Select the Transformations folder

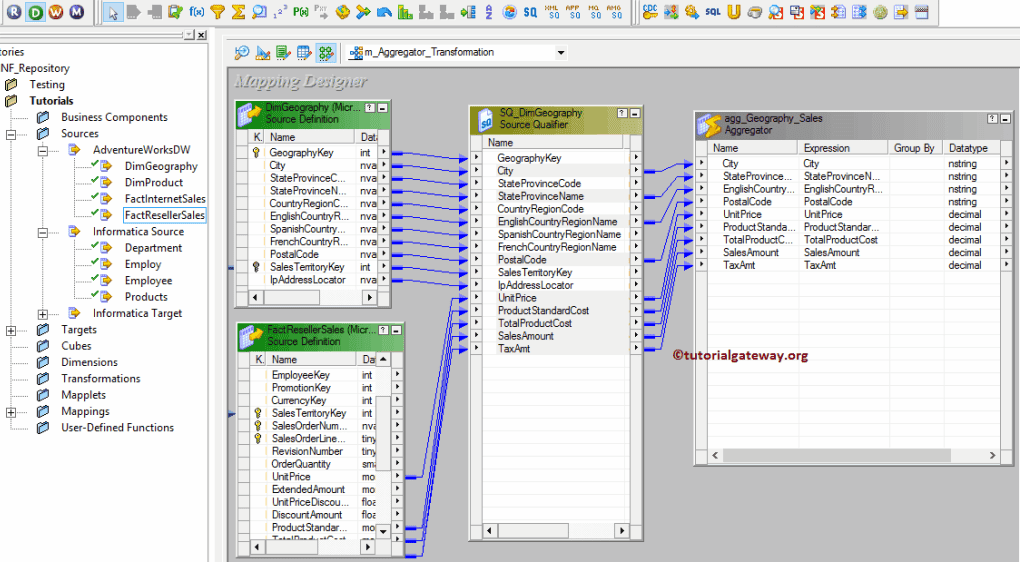[x=100, y=379]
